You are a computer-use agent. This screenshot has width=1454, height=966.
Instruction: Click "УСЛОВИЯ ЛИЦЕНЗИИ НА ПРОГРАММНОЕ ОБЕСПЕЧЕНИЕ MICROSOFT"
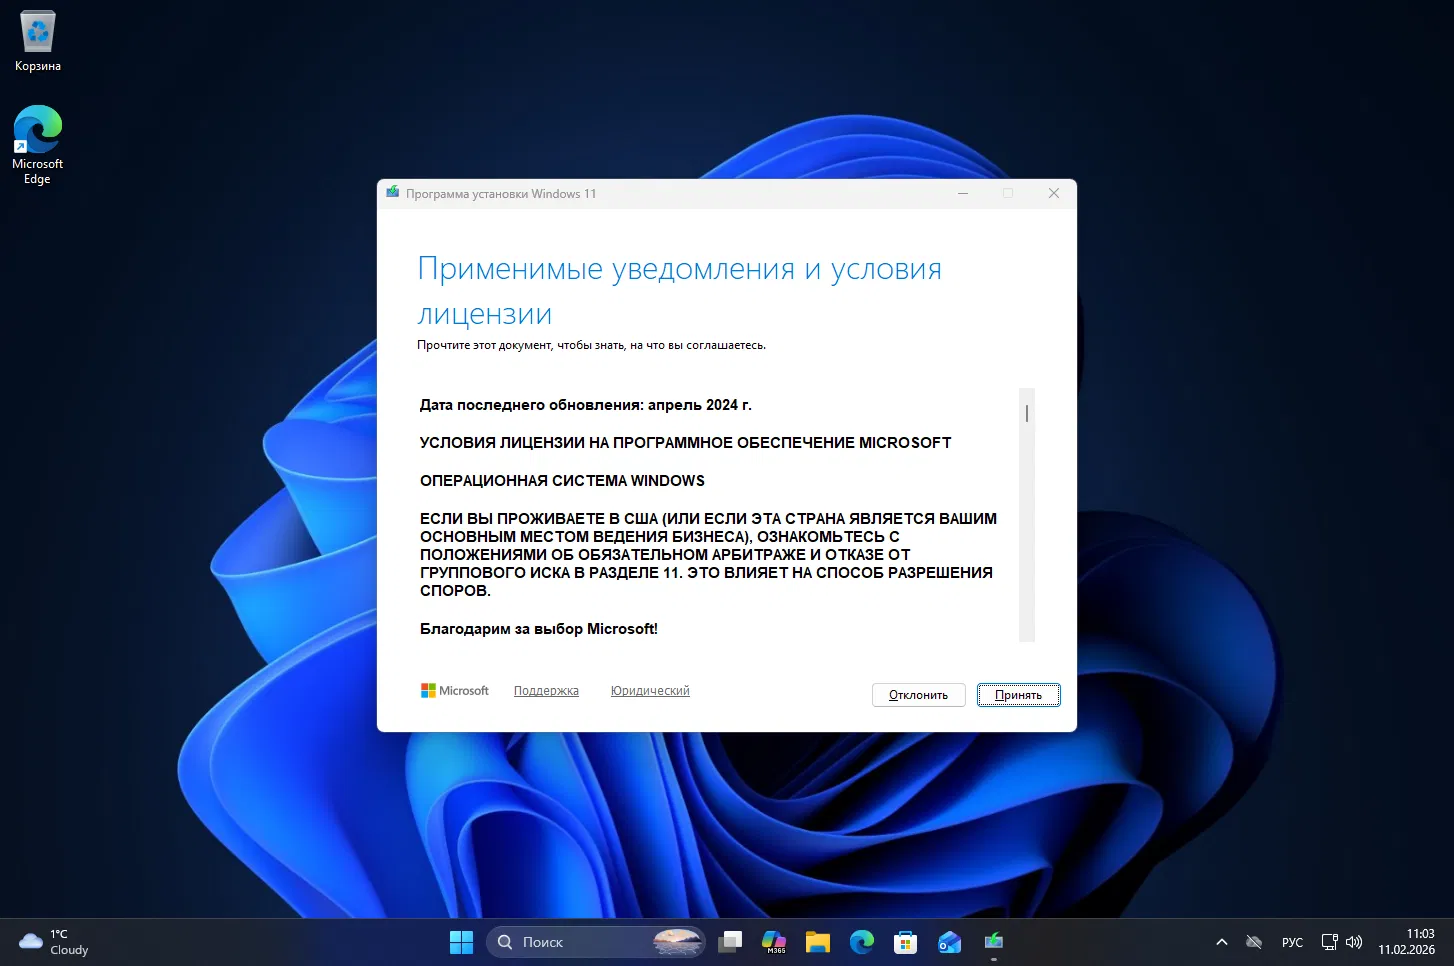(686, 443)
